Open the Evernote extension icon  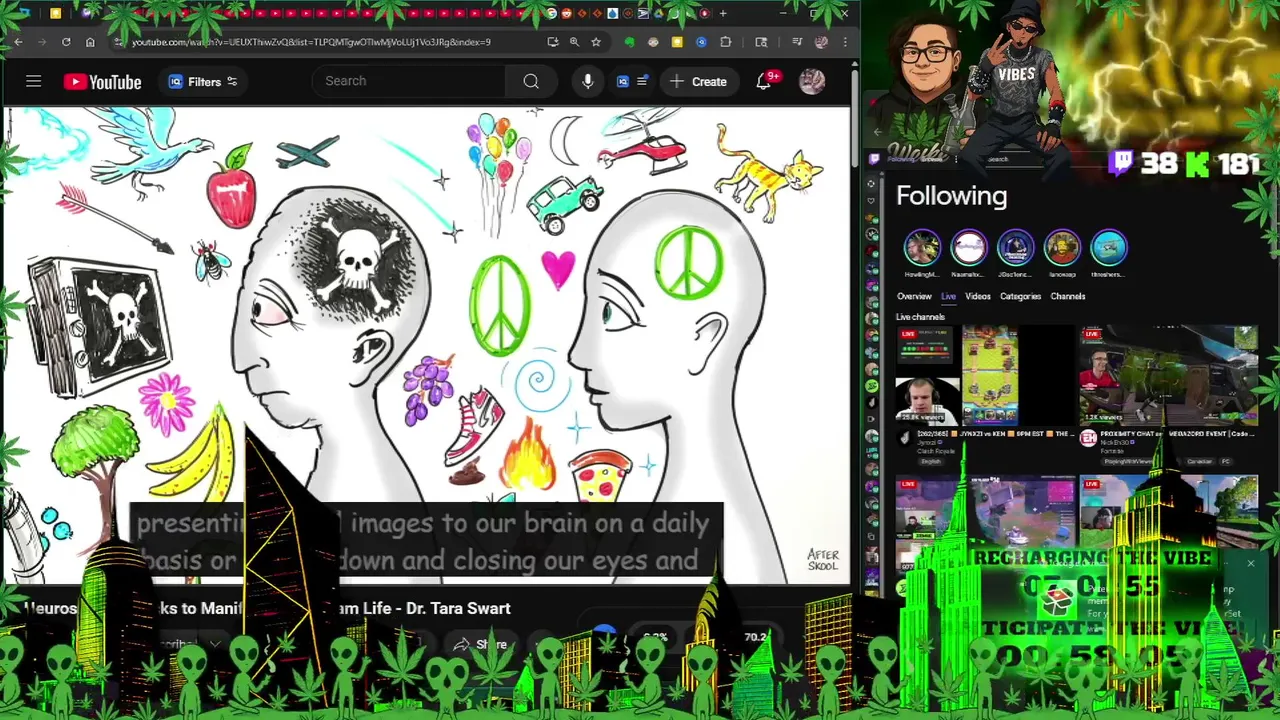coord(629,42)
